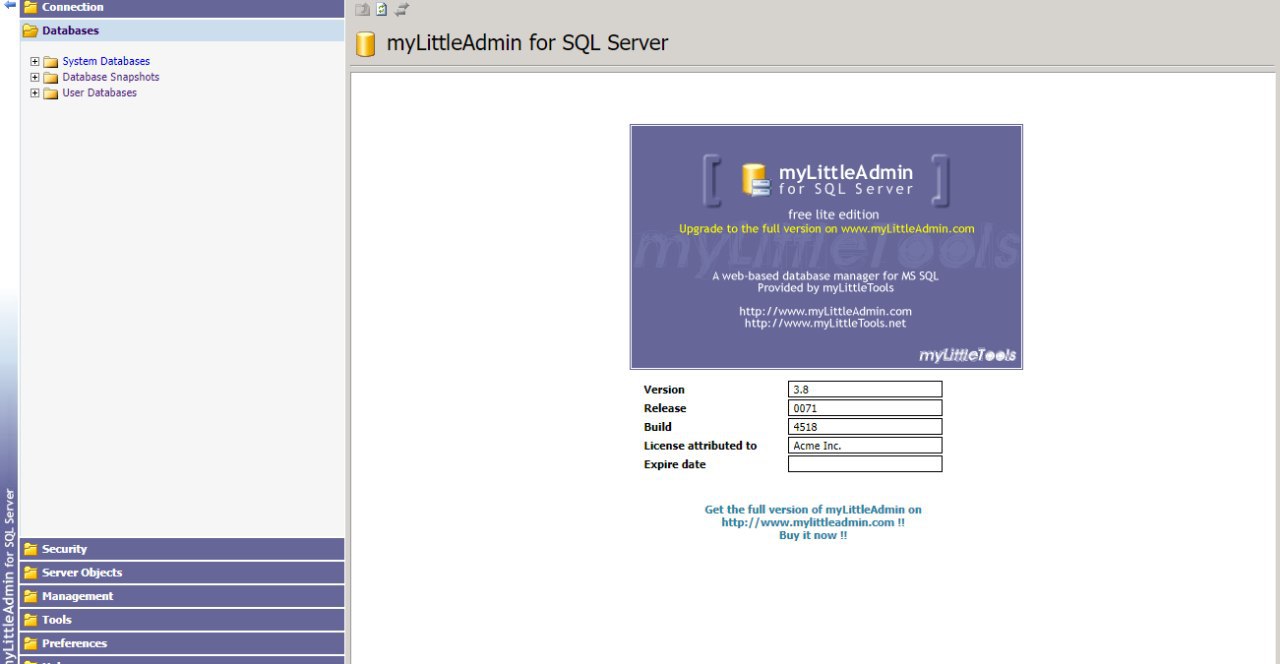Expand the System Databases tree node
The image size is (1280, 664).
coord(35,61)
